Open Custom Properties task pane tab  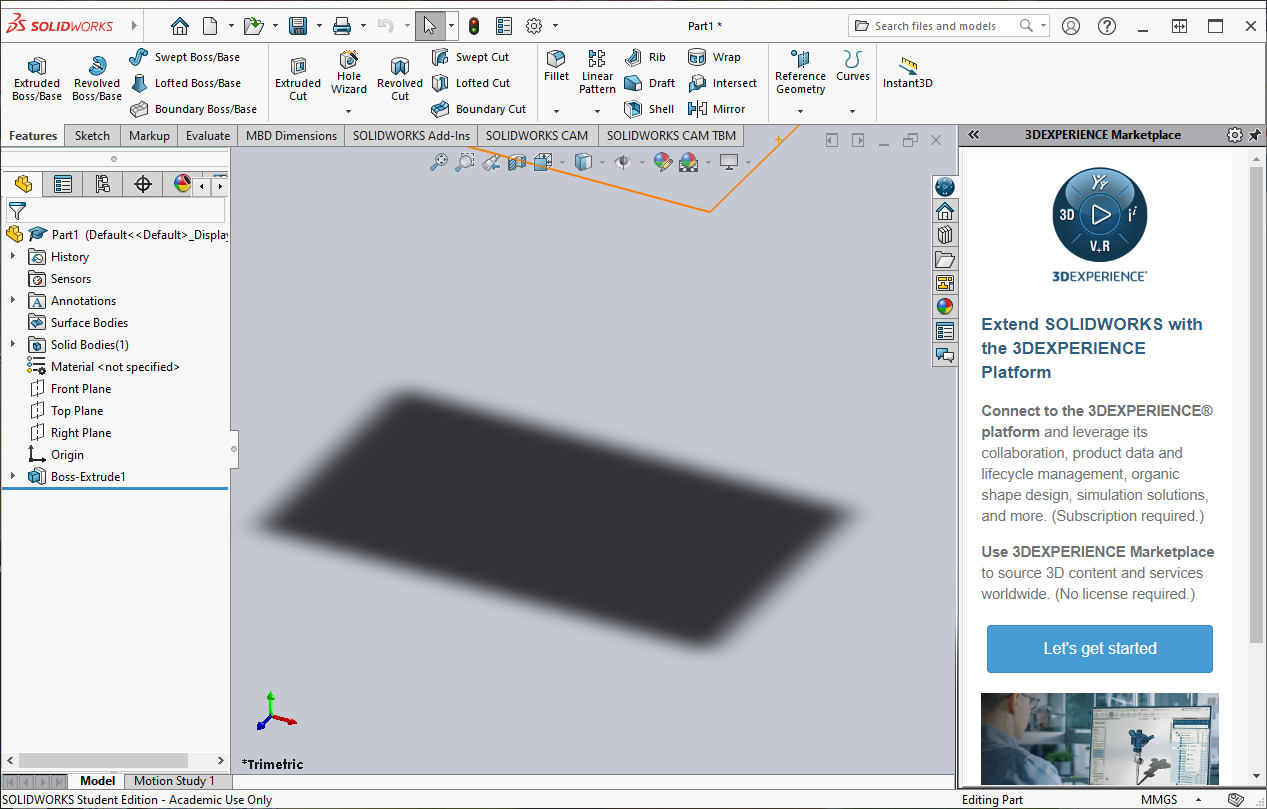[945, 331]
